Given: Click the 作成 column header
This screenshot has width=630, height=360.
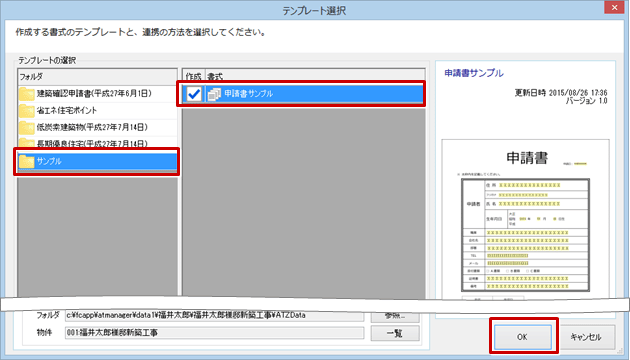Looking at the screenshot, I should click(194, 76).
